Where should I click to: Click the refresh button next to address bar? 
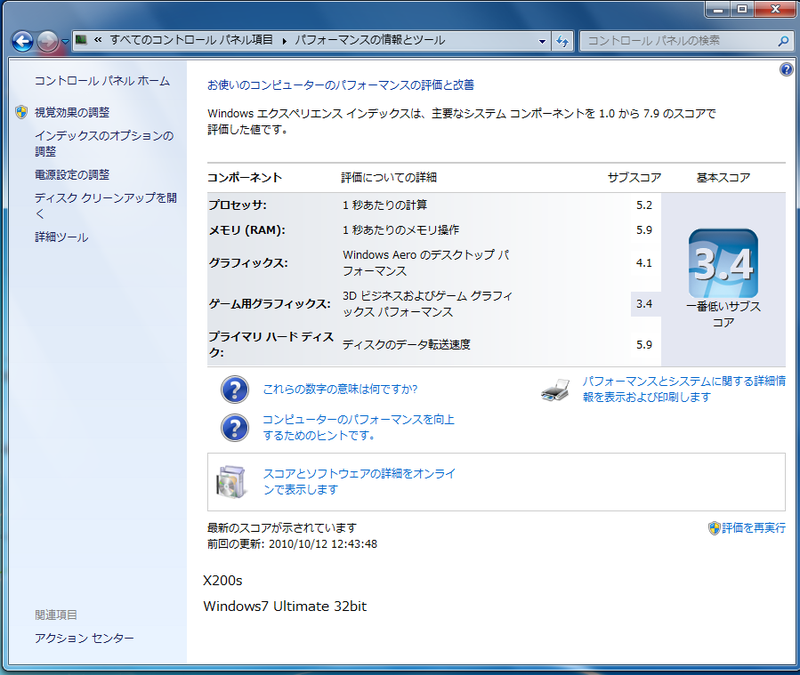(x=562, y=41)
